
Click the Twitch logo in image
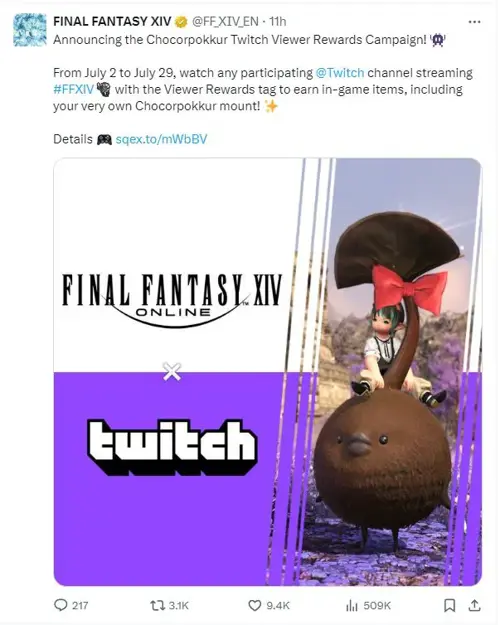172,446
